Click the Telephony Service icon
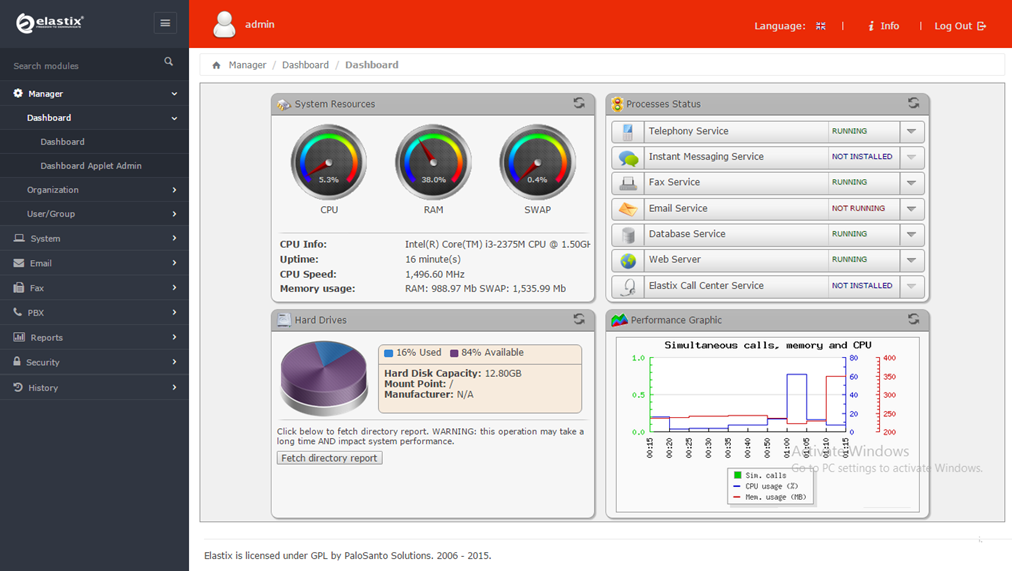Image resolution: width=1012 pixels, height=571 pixels. click(x=628, y=132)
